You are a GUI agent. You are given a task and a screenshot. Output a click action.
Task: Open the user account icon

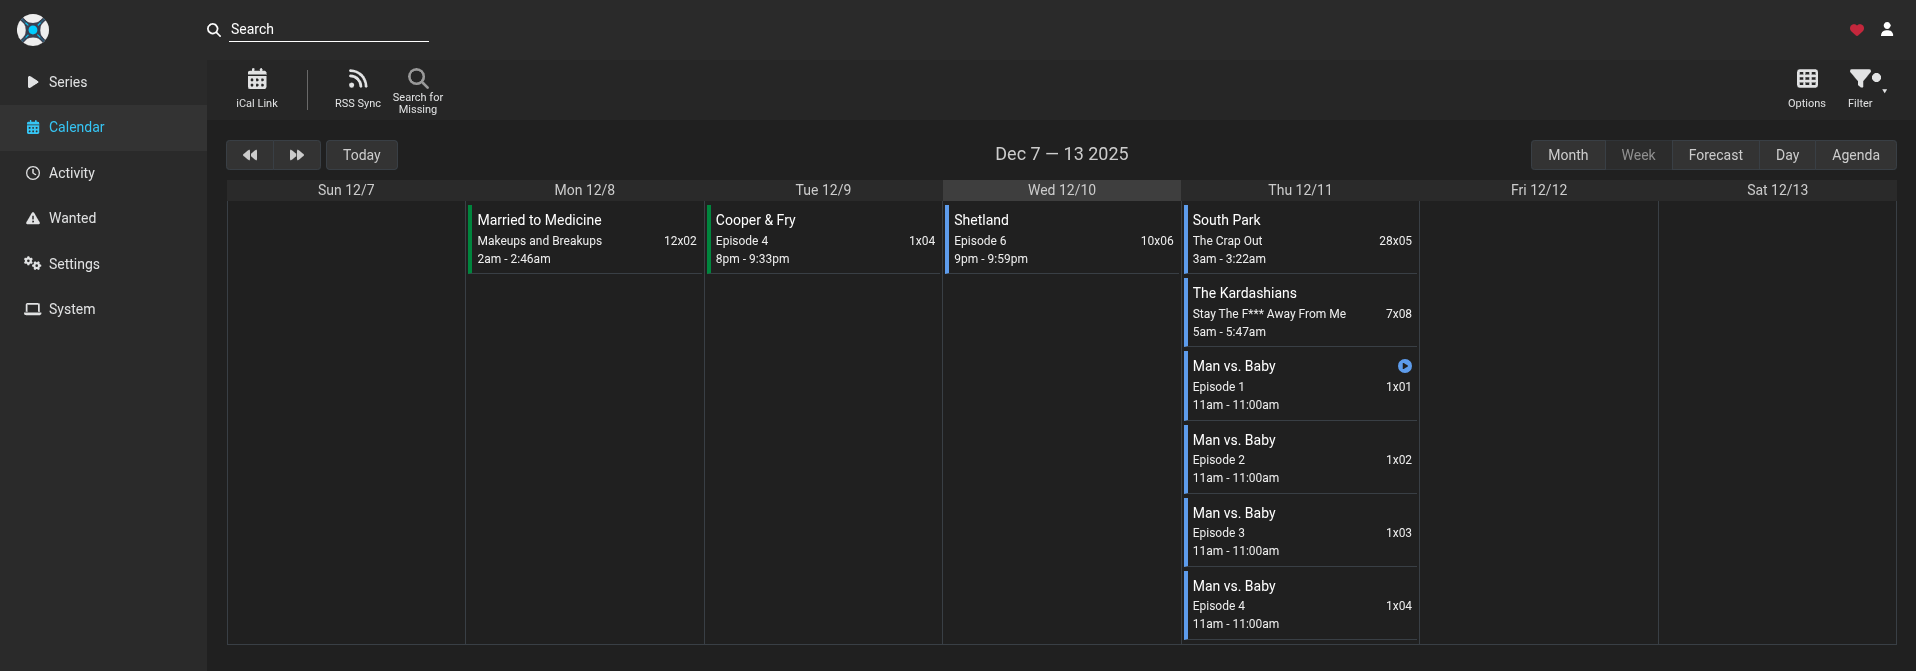pyautogui.click(x=1886, y=30)
